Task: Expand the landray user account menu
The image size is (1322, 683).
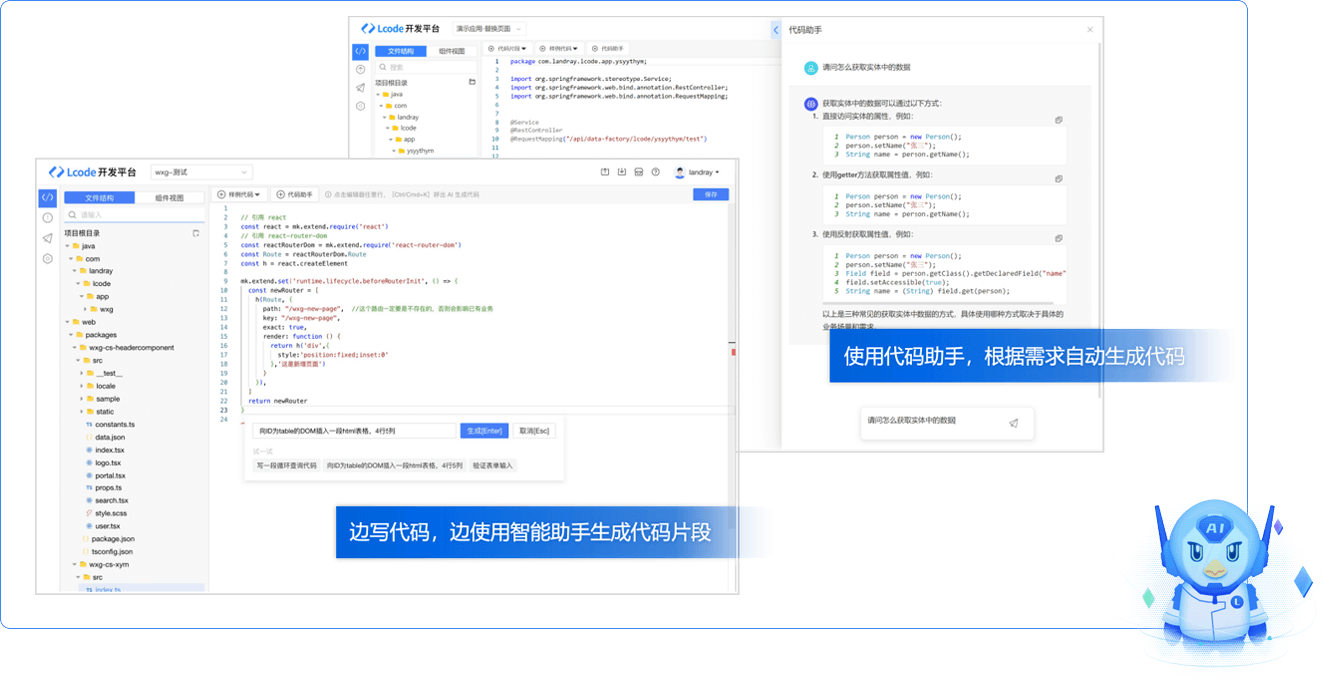Action: 702,172
